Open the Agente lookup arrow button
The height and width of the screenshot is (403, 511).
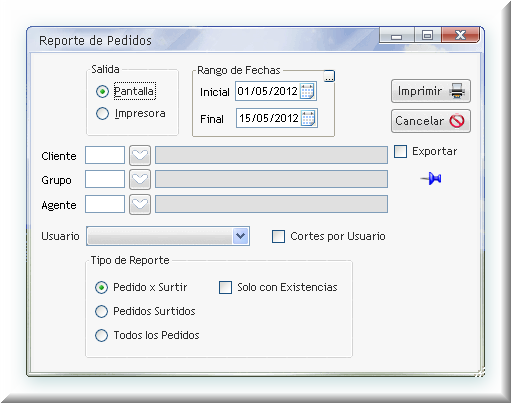point(140,204)
